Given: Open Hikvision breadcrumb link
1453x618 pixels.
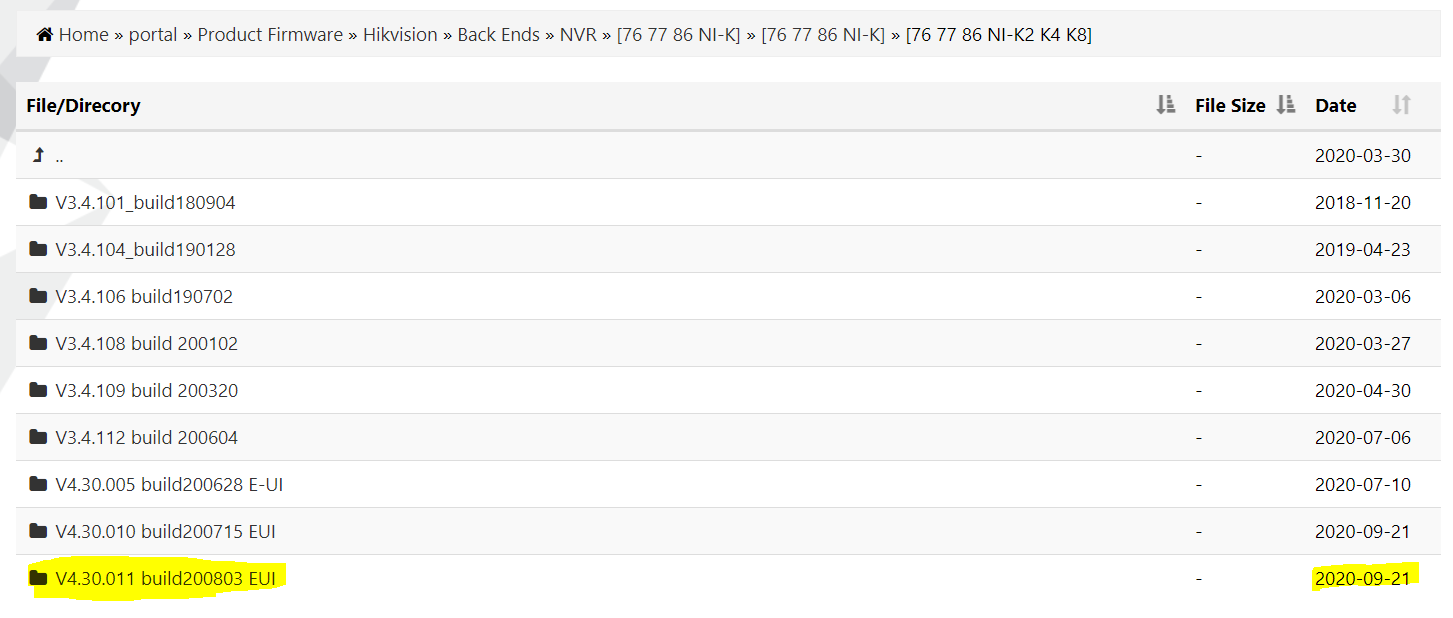Looking at the screenshot, I should [400, 35].
